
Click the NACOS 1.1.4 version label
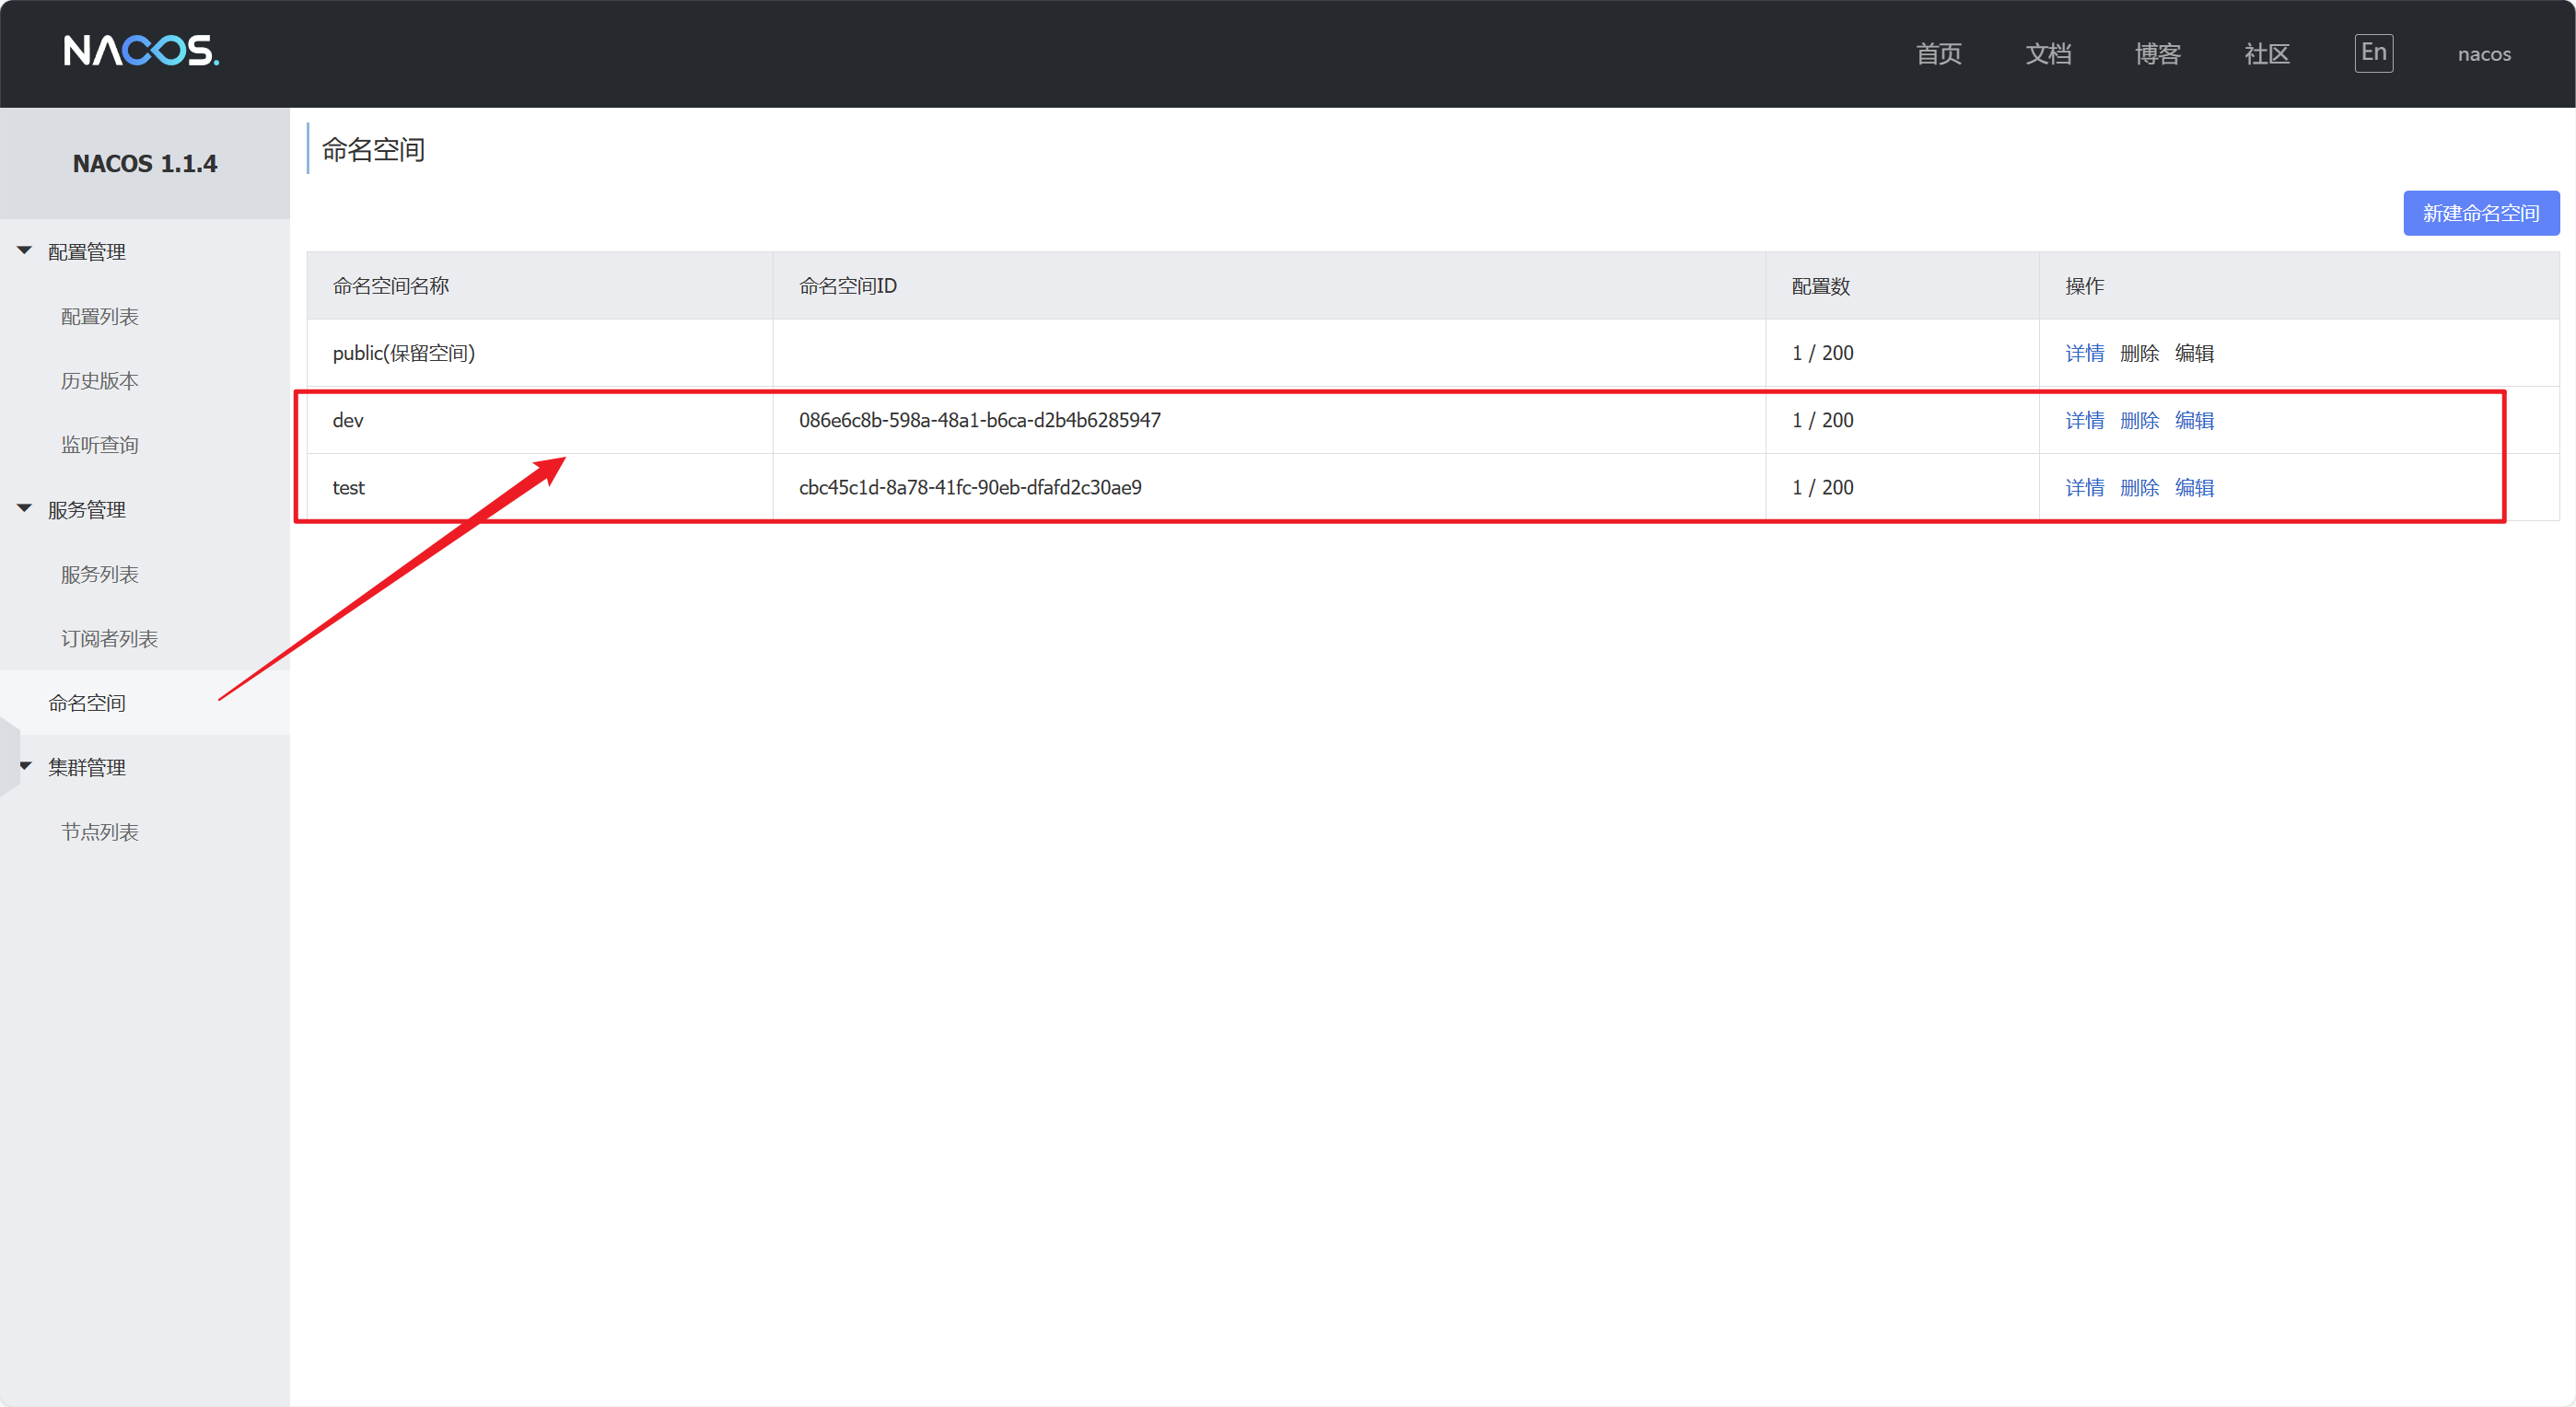click(x=145, y=163)
